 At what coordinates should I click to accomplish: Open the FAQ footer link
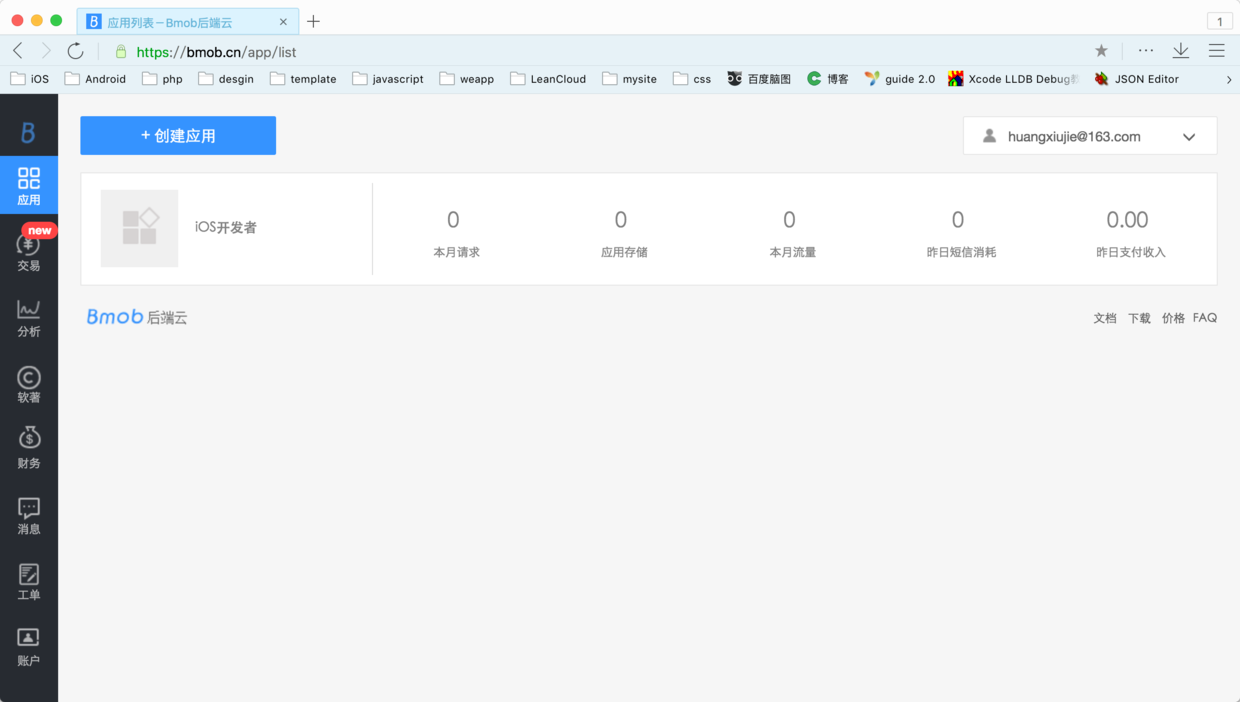click(x=1205, y=318)
